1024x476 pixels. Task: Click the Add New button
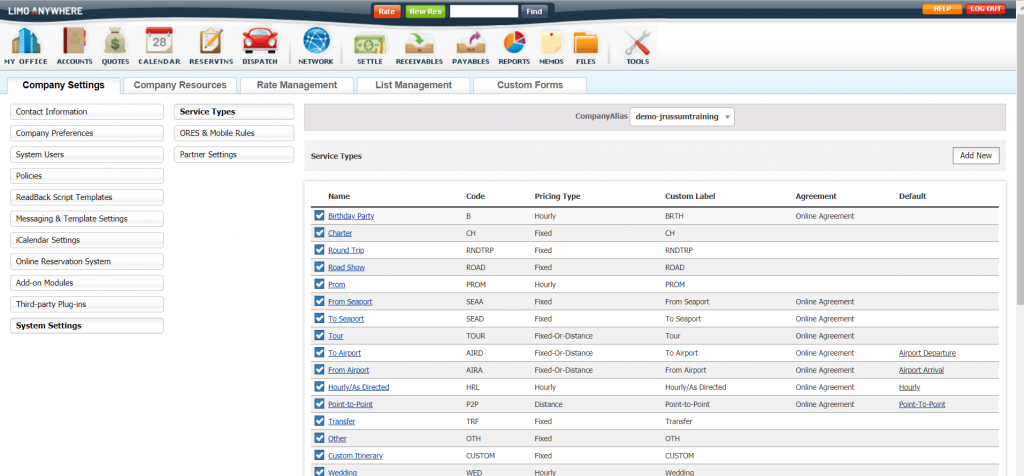[x=976, y=155]
